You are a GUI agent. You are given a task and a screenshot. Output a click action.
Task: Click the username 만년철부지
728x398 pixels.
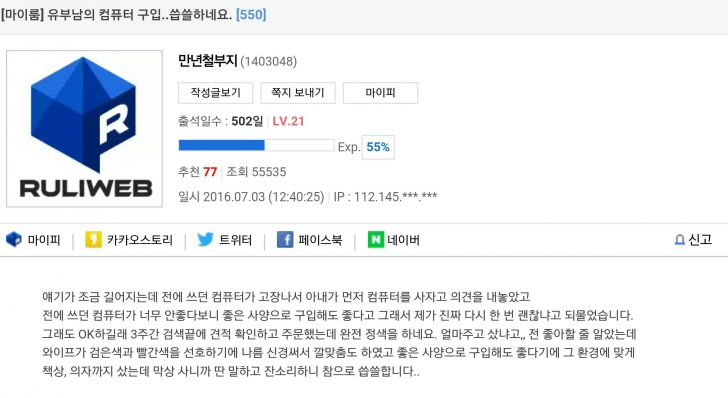(208, 61)
